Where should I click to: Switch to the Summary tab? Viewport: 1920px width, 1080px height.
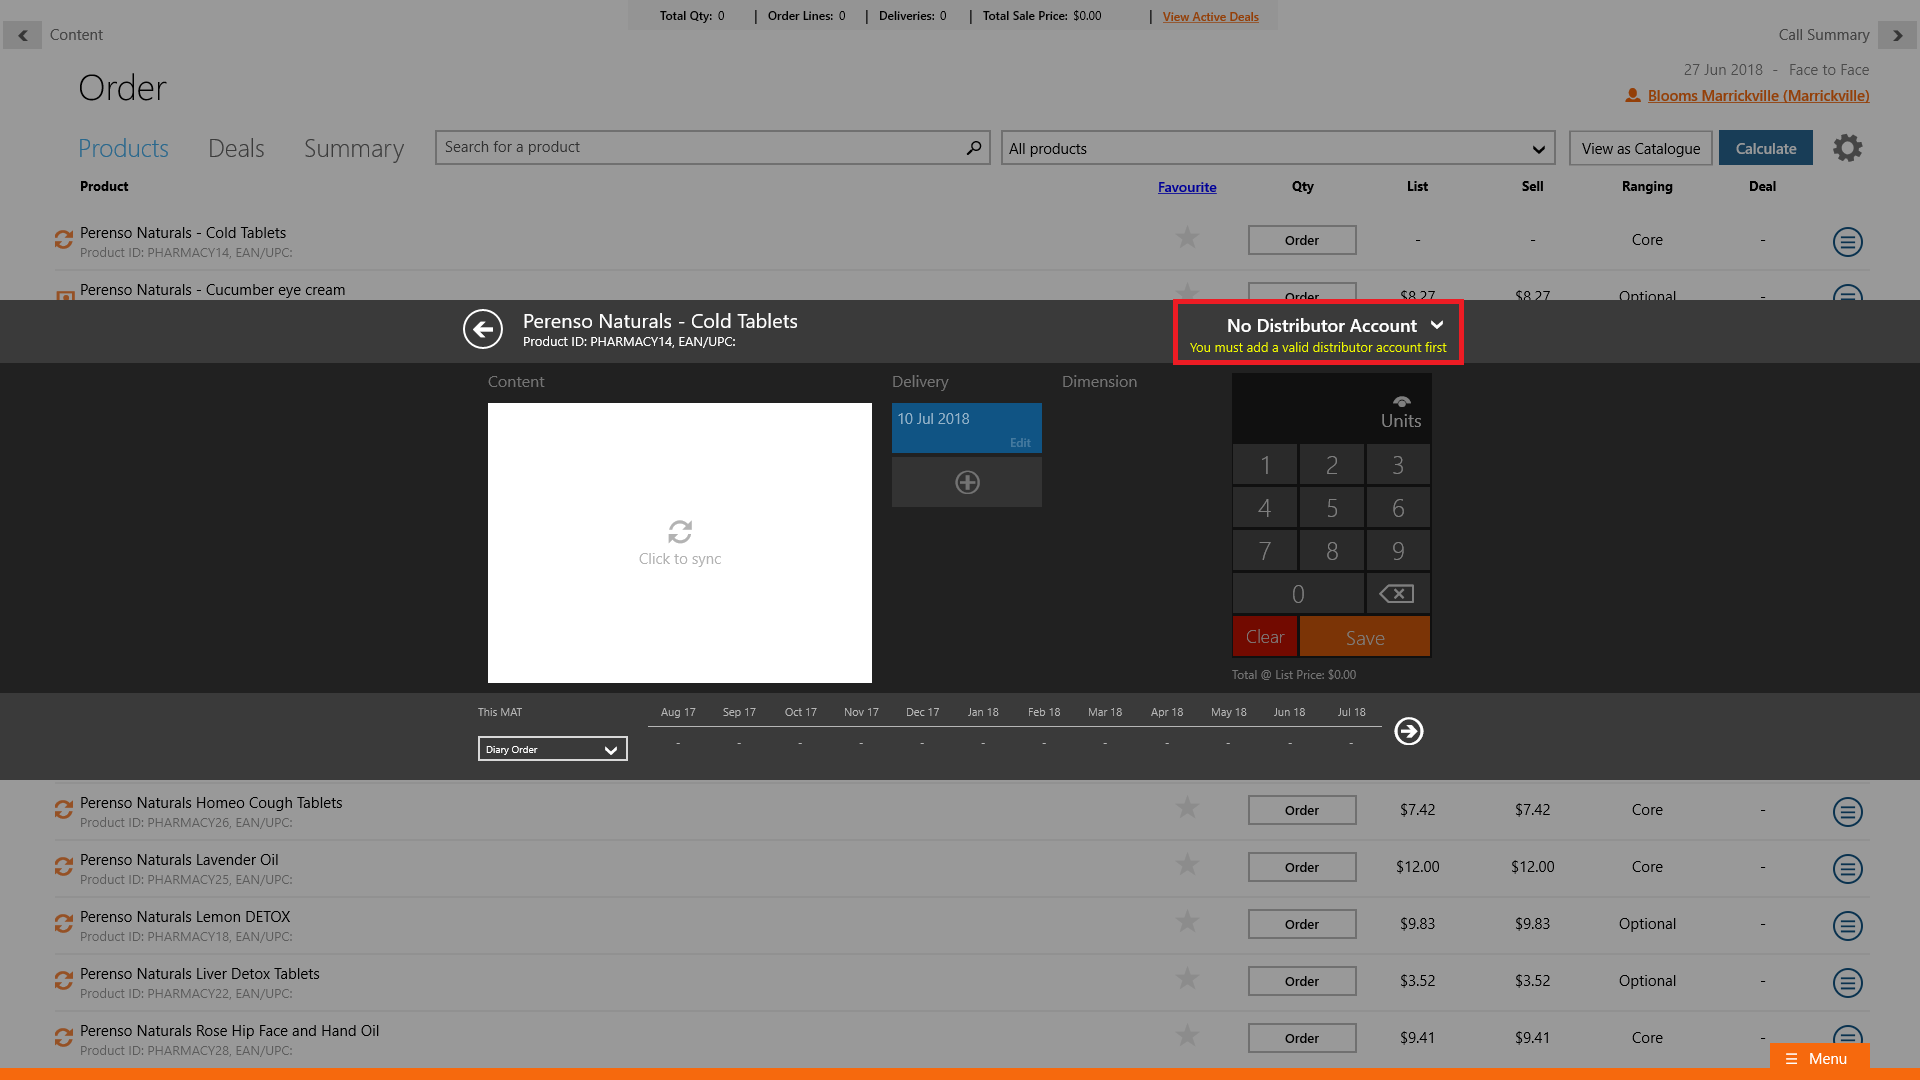(x=354, y=148)
